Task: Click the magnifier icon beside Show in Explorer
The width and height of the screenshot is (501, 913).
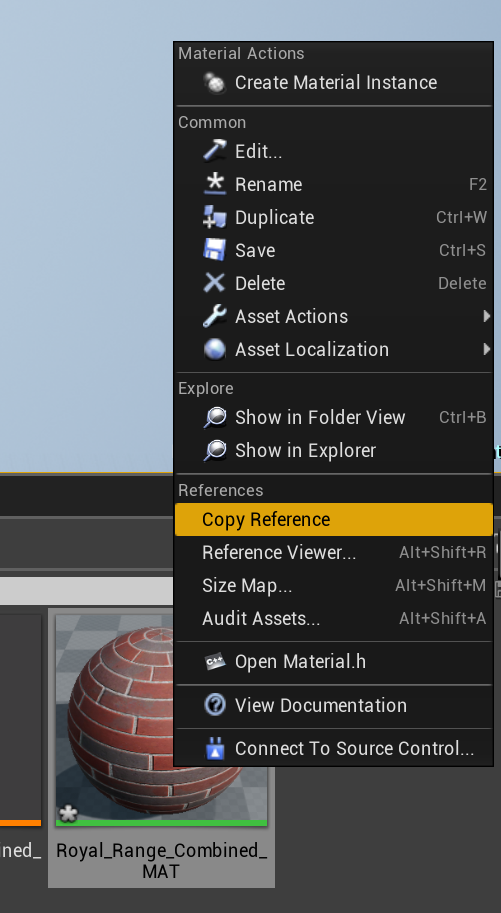Action: click(215, 451)
